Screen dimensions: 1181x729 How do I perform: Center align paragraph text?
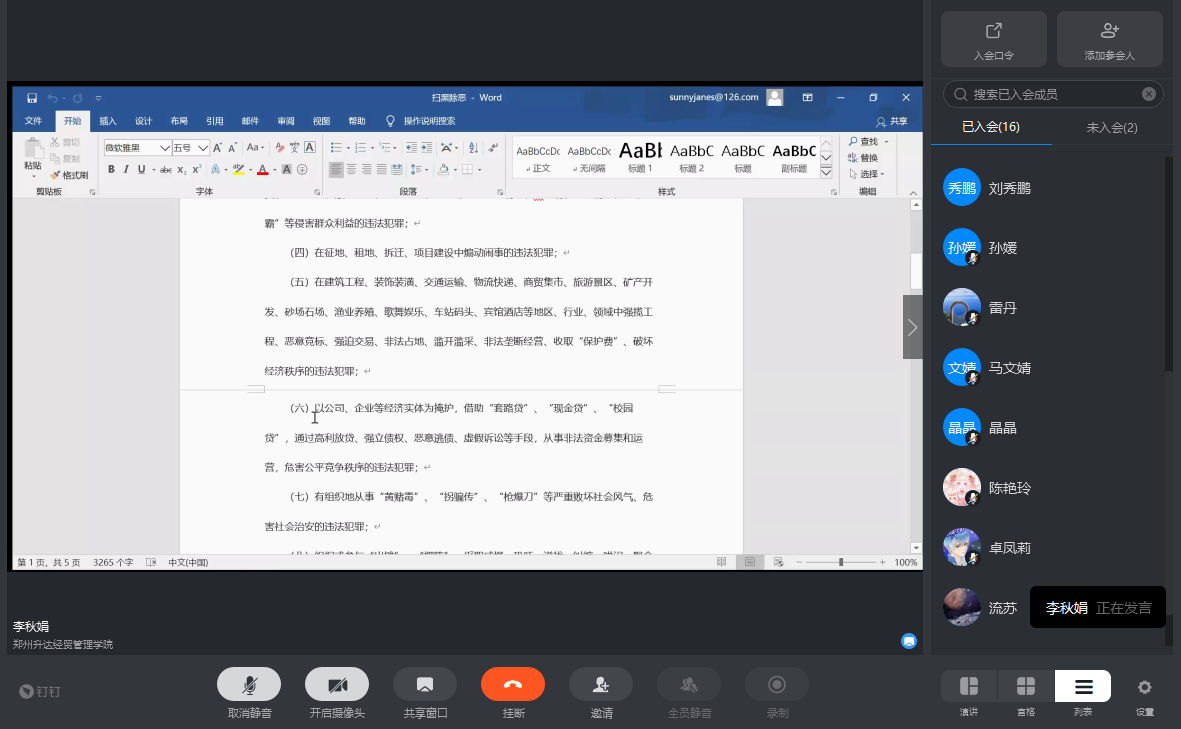point(352,169)
